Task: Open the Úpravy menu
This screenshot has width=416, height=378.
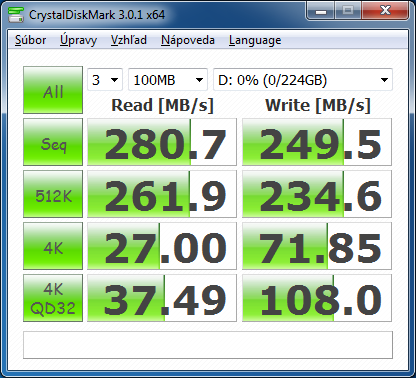Action: [78, 40]
